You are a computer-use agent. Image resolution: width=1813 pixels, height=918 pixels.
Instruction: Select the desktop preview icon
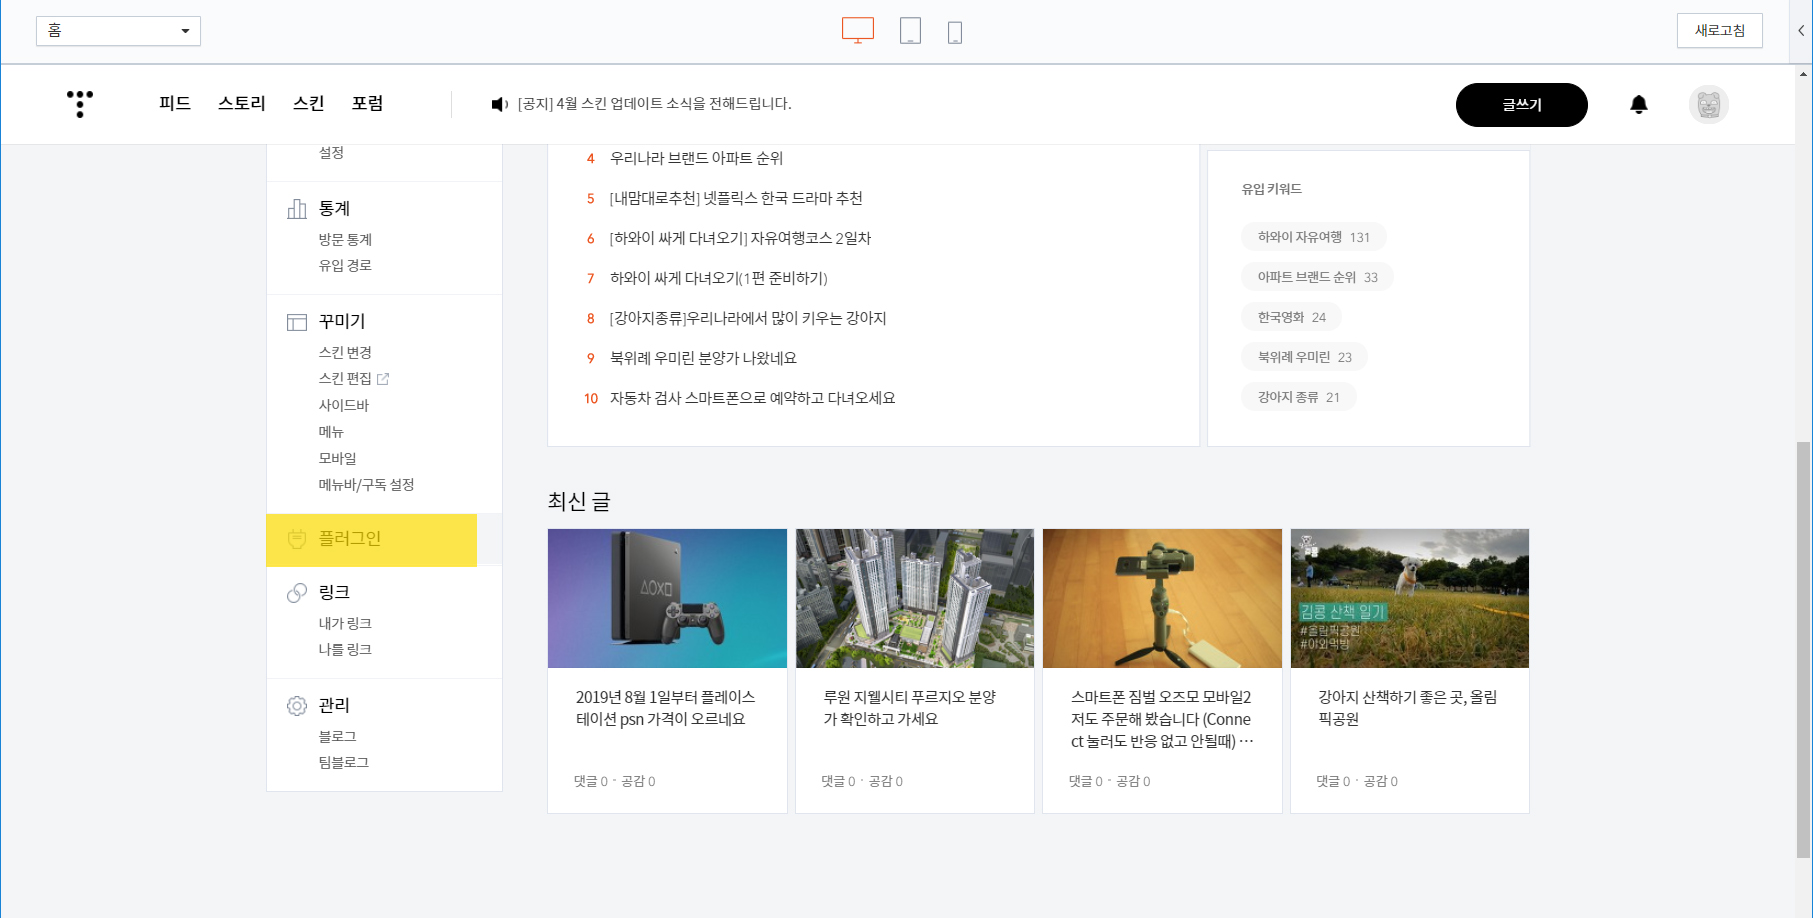858,31
